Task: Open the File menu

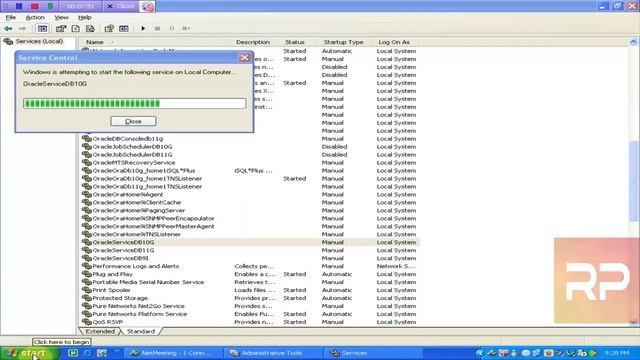Action: [11, 18]
